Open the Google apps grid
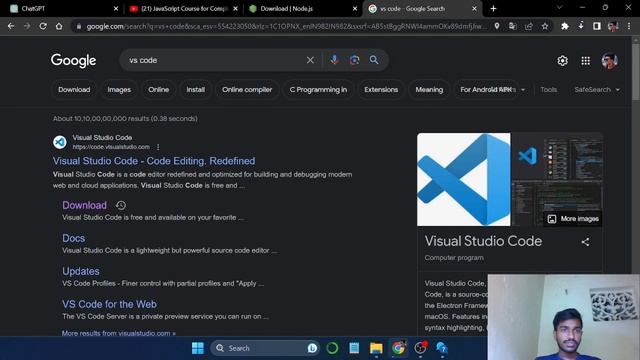 pos(585,61)
